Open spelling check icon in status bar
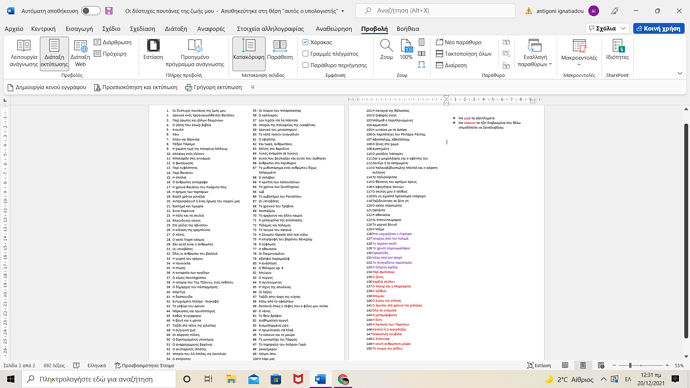Viewport: 690px width, 388px height. coord(76,366)
